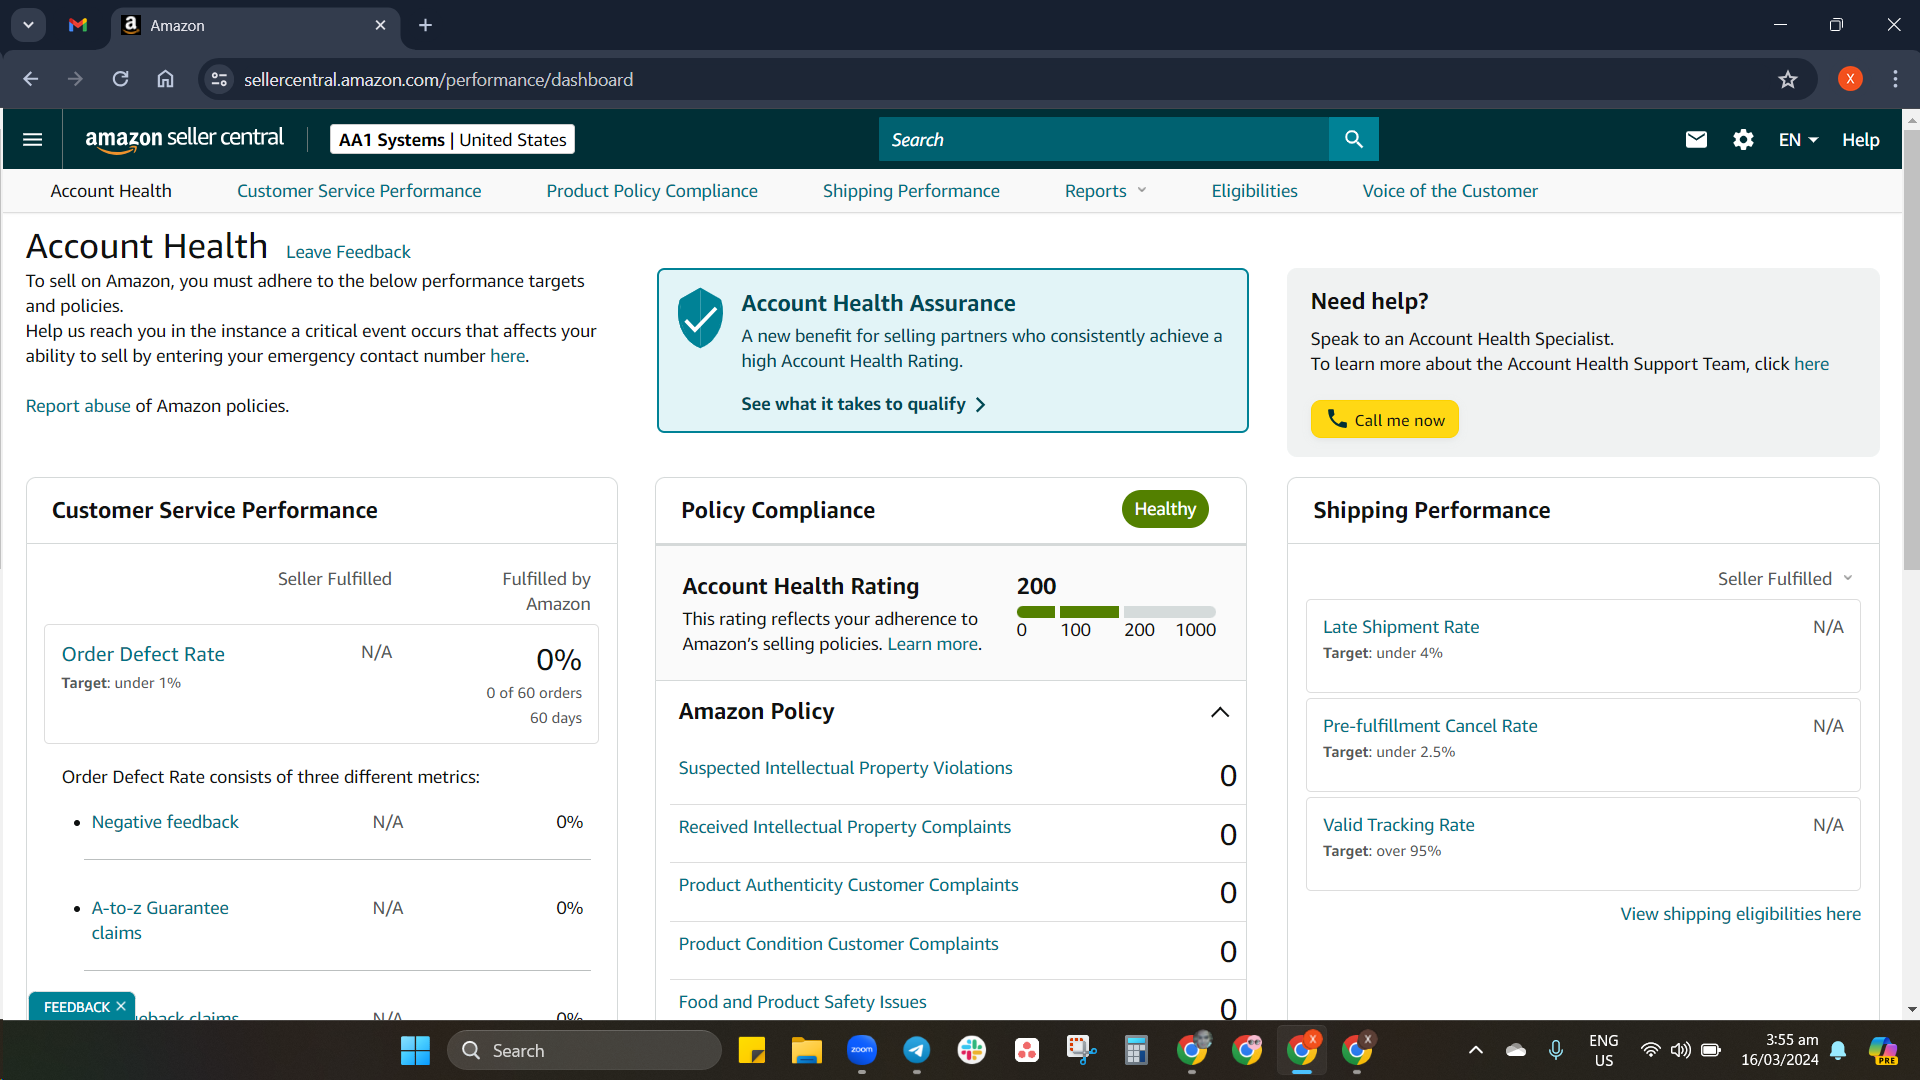
Task: Show hidden system tray icons
Action: pyautogui.click(x=1475, y=1050)
